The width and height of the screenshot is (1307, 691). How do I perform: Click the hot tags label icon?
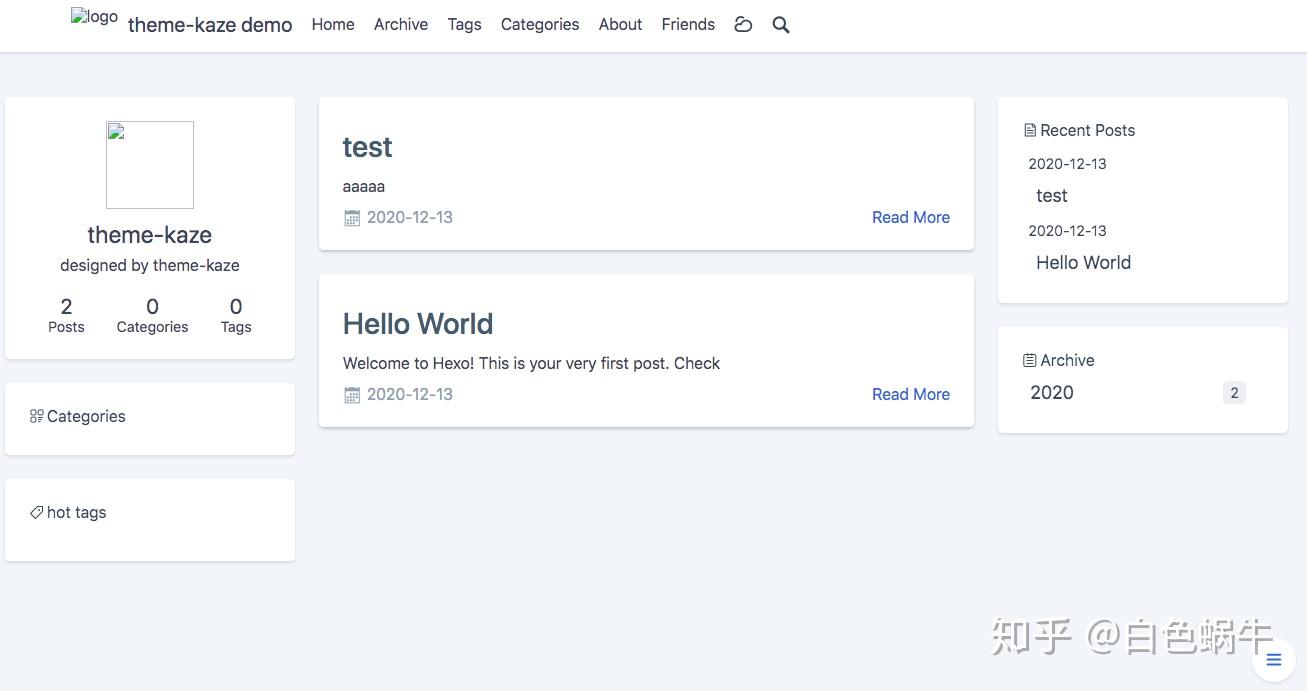click(36, 512)
